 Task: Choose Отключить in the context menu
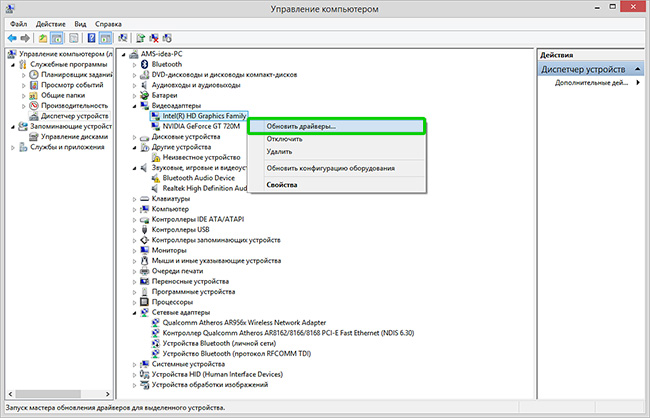click(x=337, y=139)
